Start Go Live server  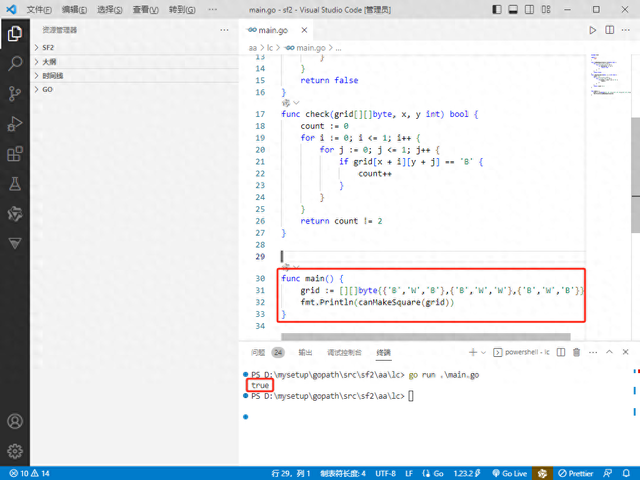click(509, 473)
